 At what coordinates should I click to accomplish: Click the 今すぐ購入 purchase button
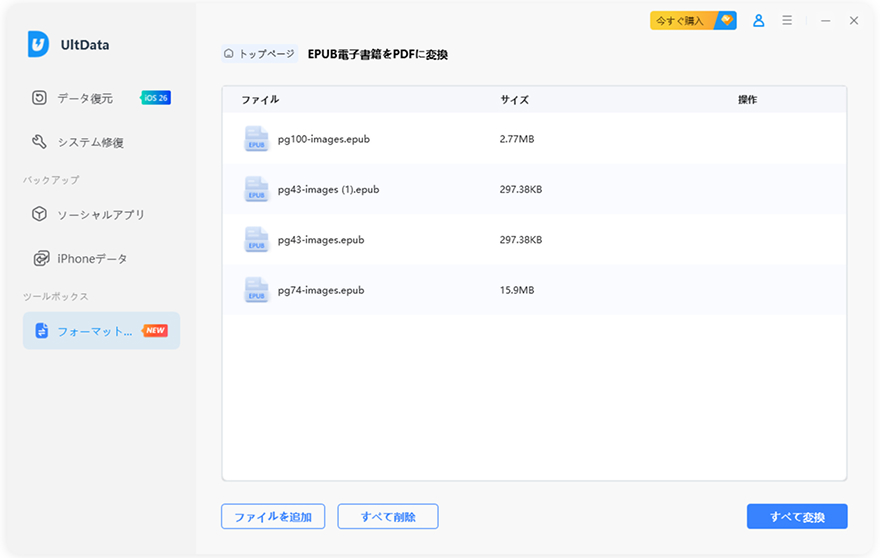point(693,21)
